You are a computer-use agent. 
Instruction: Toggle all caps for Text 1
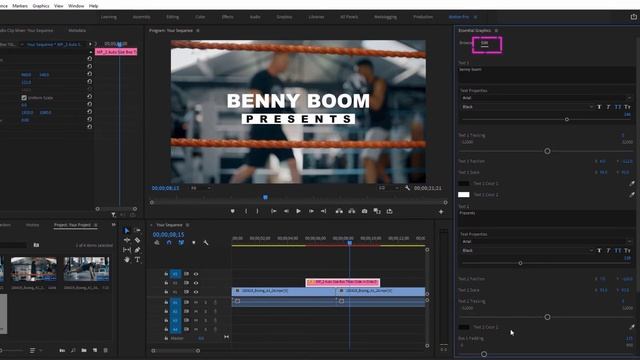[x=618, y=107]
